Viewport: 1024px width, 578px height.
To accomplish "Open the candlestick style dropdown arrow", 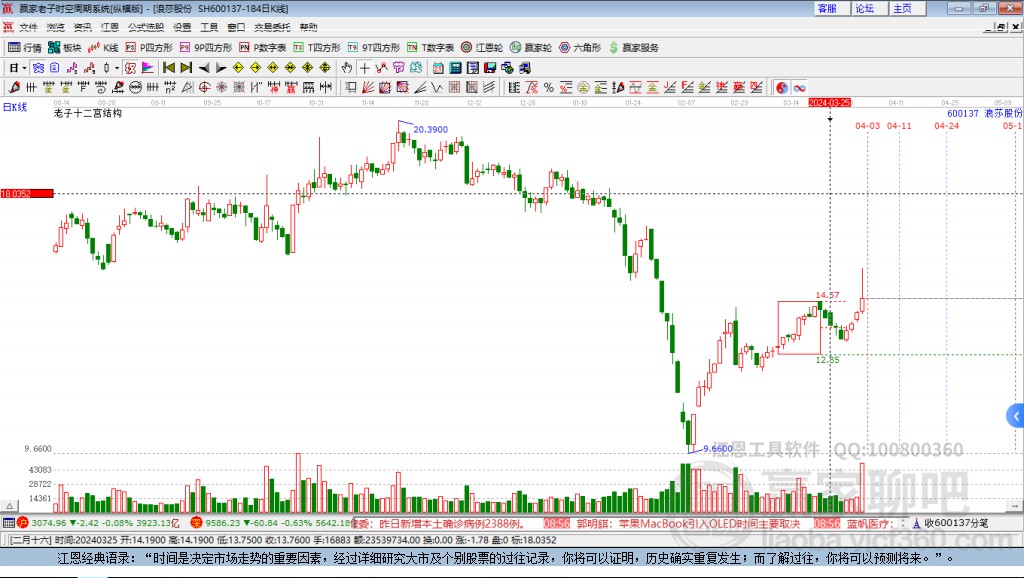I will (x=117, y=68).
